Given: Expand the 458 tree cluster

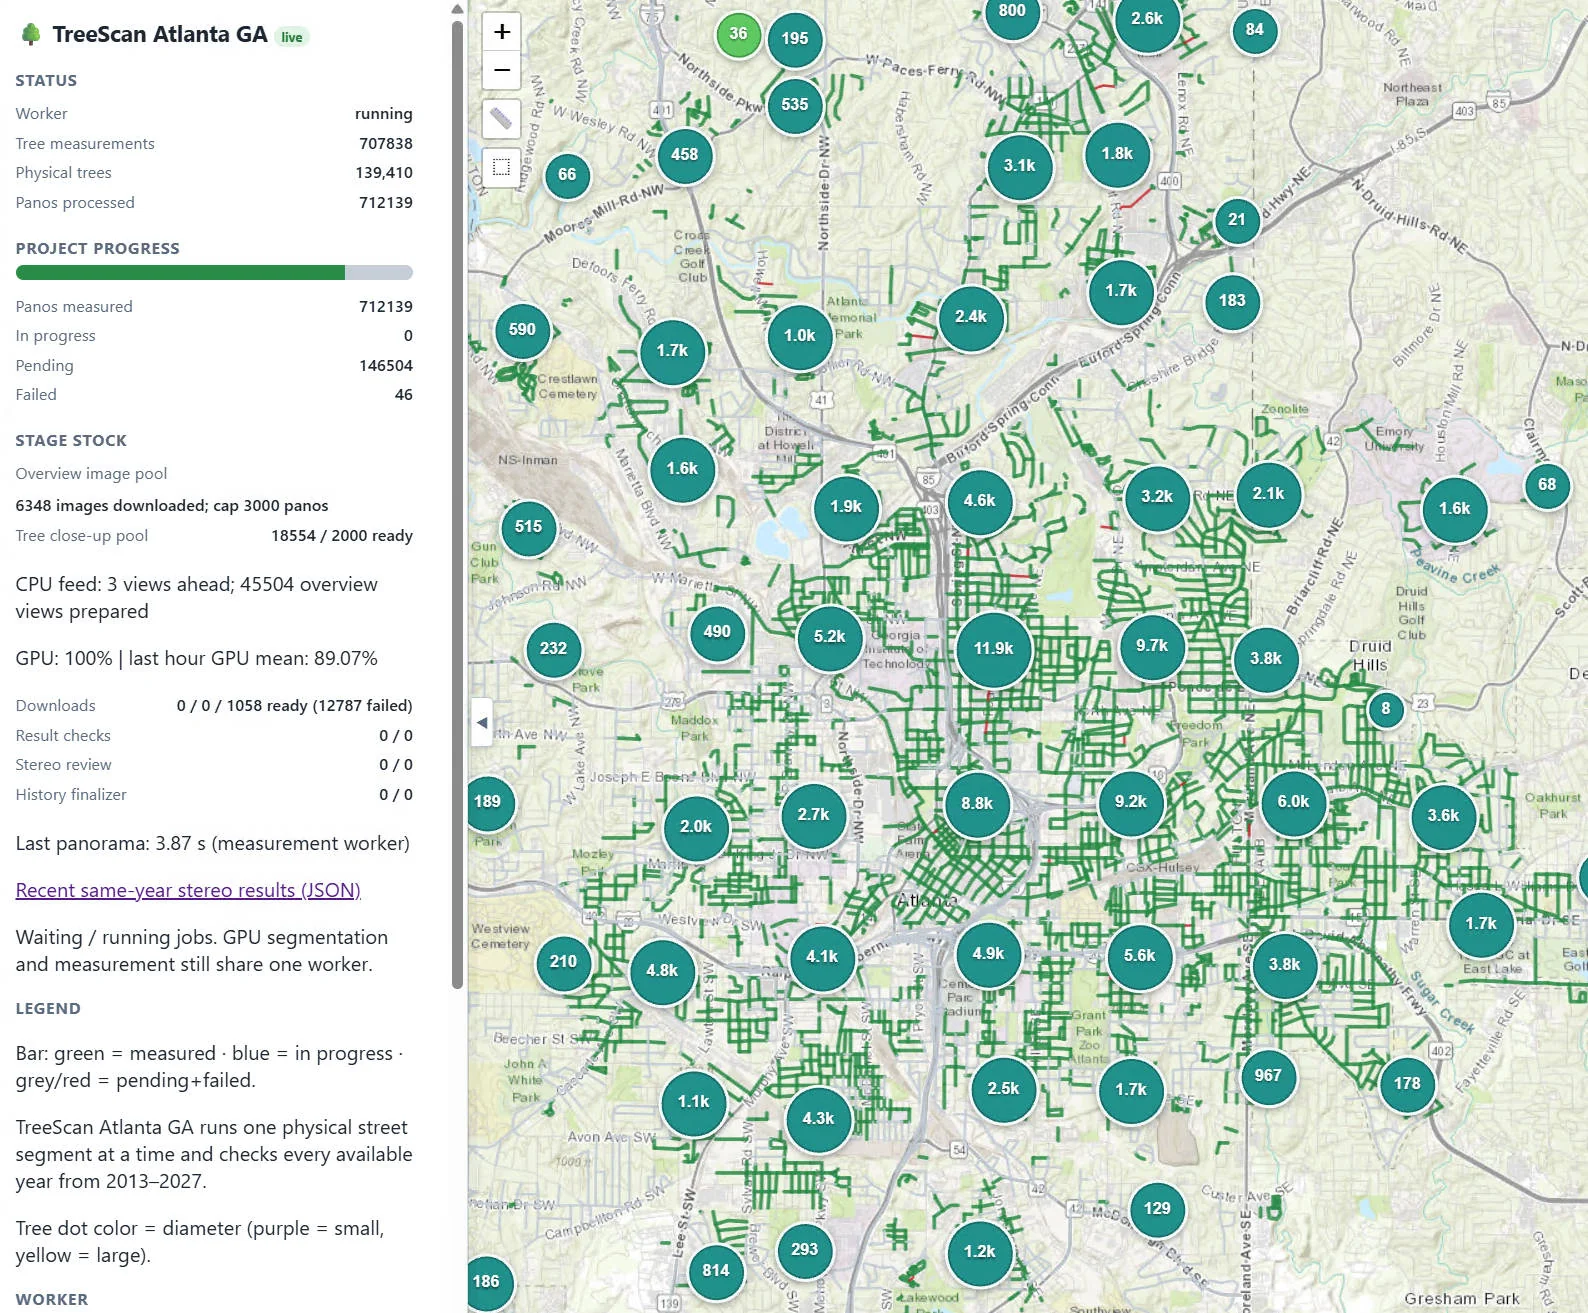Looking at the screenshot, I should click(x=685, y=155).
